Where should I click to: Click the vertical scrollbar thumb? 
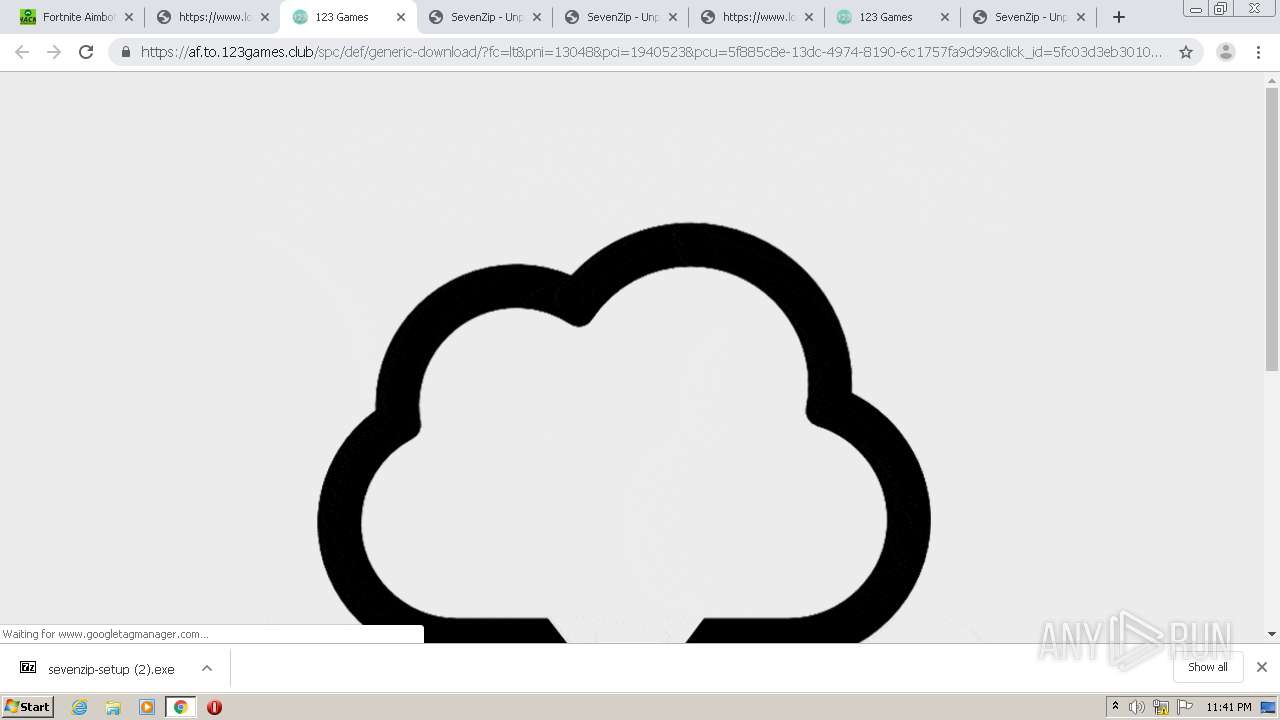coord(1272,229)
